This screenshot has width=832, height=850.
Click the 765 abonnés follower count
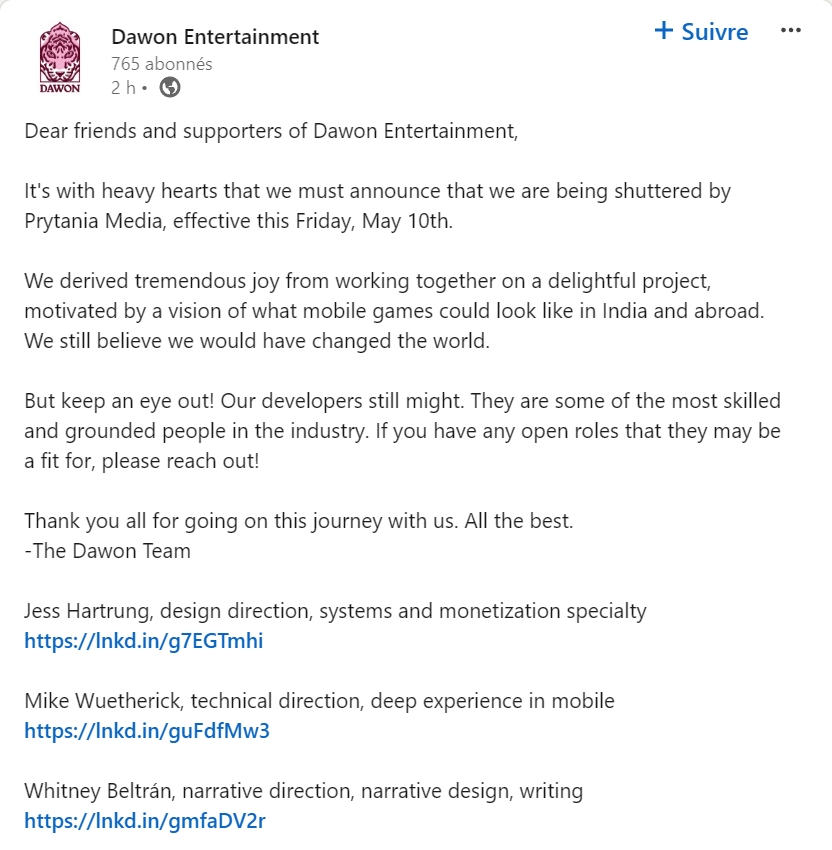(162, 64)
